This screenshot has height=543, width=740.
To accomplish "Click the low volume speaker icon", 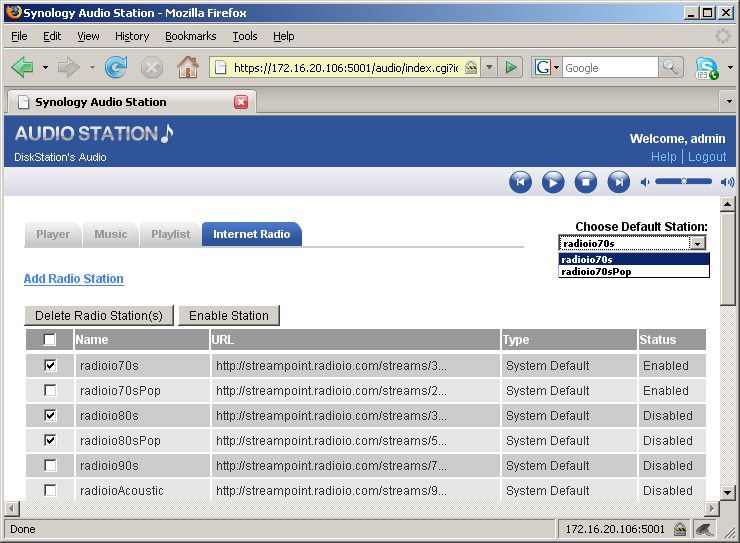I will click(645, 182).
